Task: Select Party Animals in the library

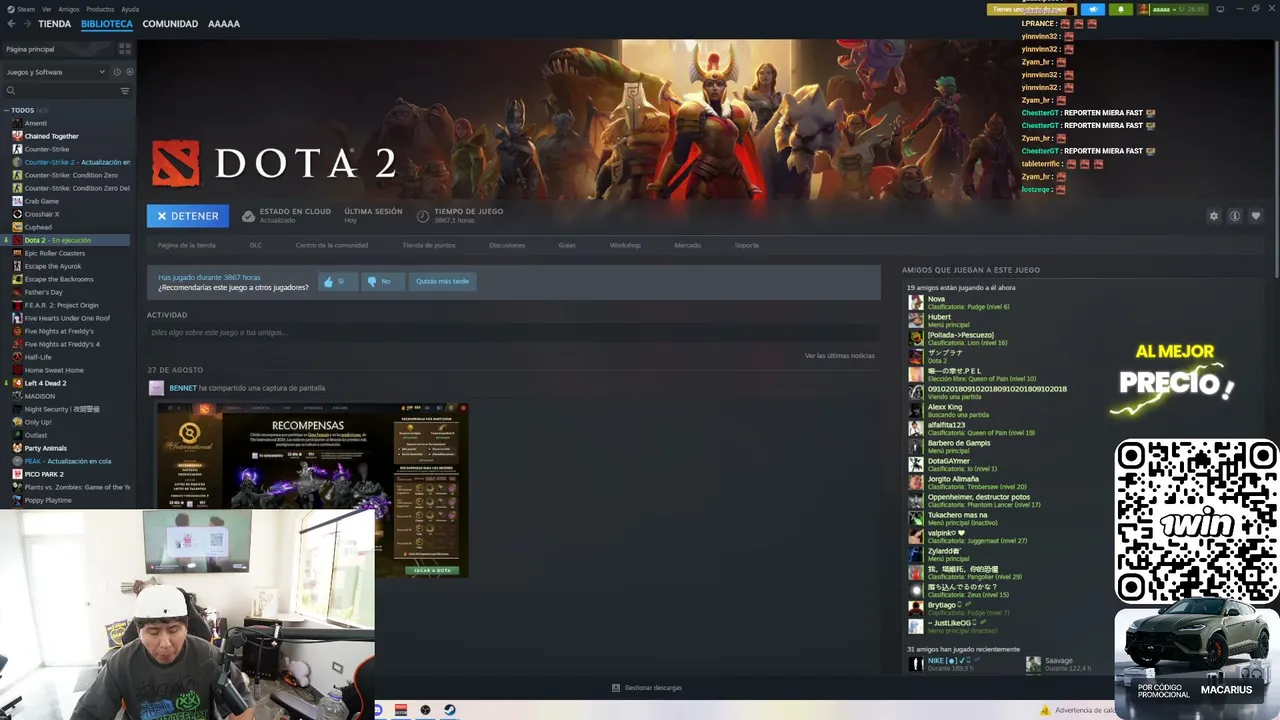Action: click(x=45, y=448)
